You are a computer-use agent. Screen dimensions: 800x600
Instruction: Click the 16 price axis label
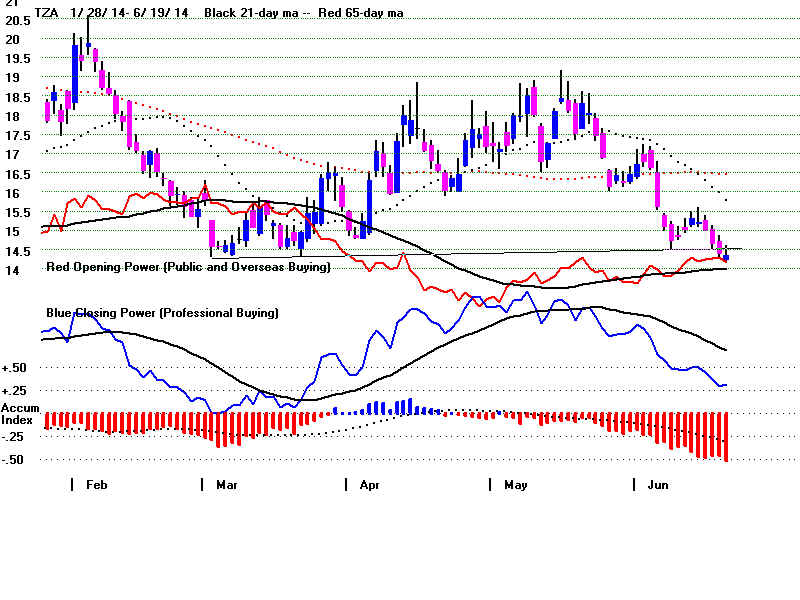(12, 193)
